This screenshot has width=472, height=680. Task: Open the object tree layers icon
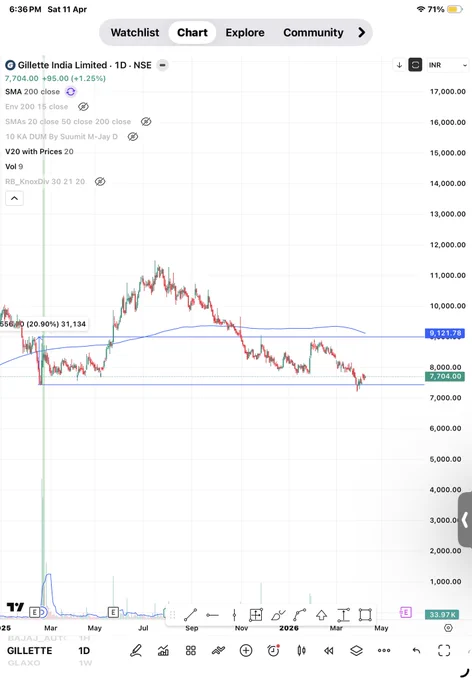point(356,650)
